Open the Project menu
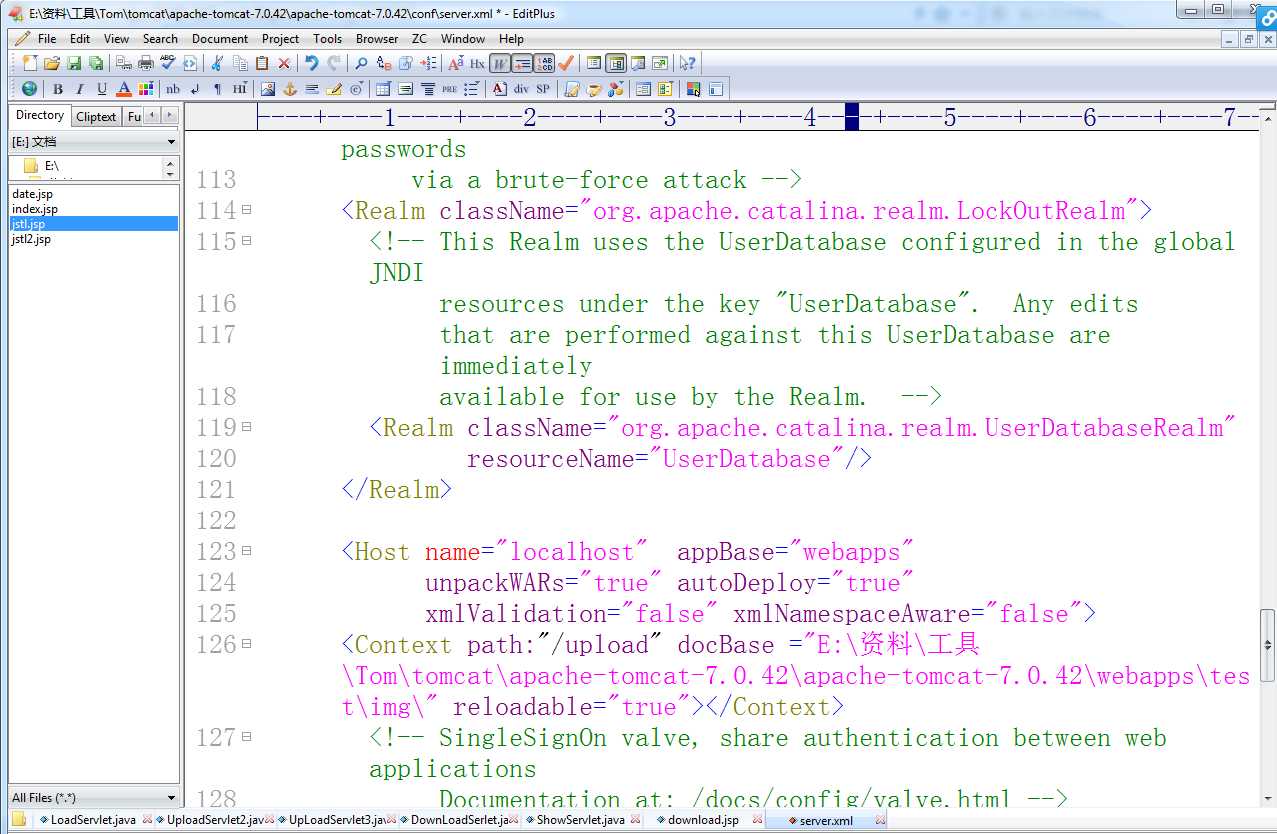1277x834 pixels. [281, 39]
